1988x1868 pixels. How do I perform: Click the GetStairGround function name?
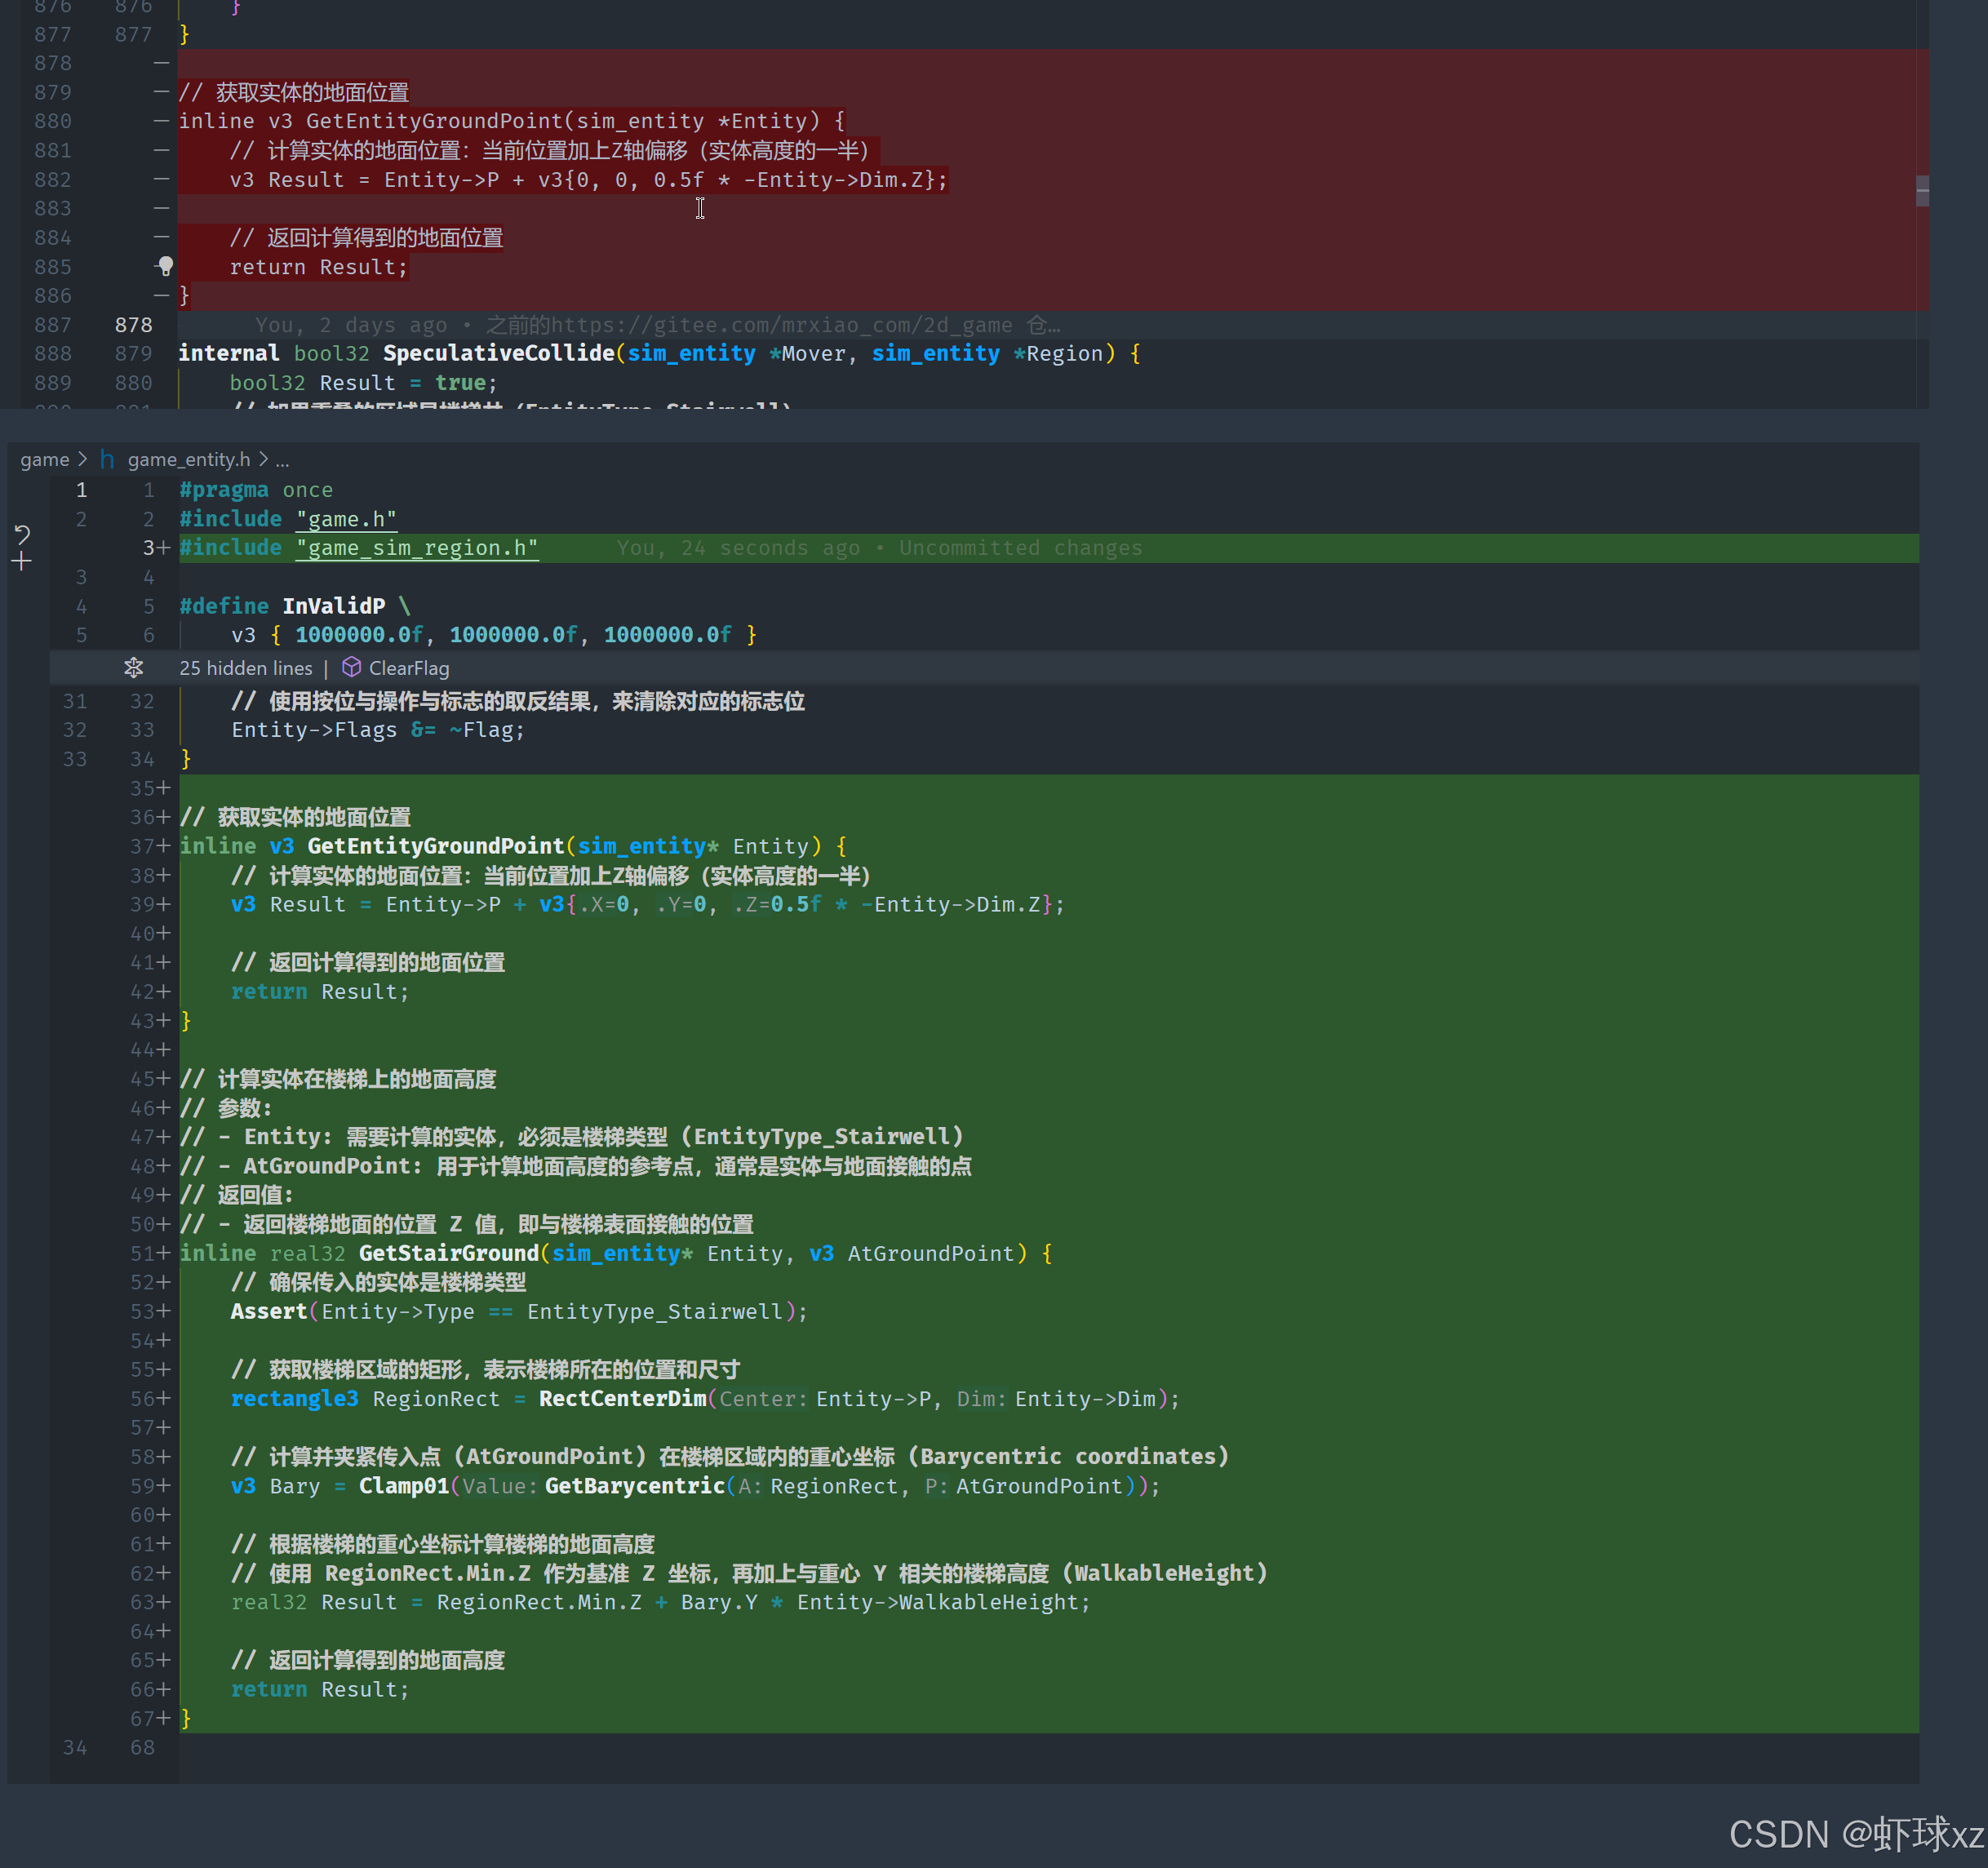pos(448,1253)
